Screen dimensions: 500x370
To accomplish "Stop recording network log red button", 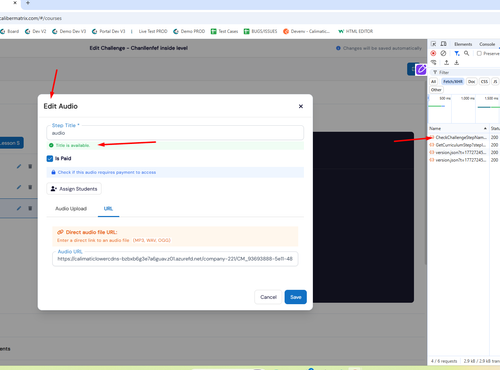I will point(433,53).
